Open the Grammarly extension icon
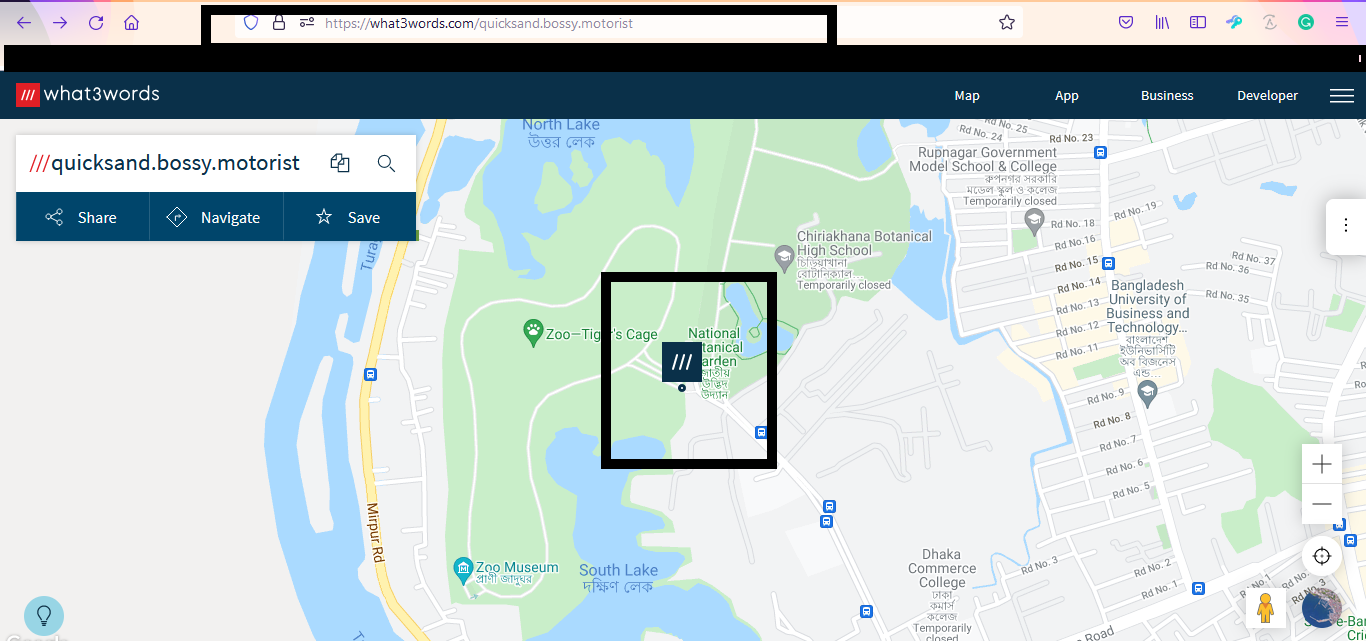Image resolution: width=1366 pixels, height=641 pixels. (1306, 22)
